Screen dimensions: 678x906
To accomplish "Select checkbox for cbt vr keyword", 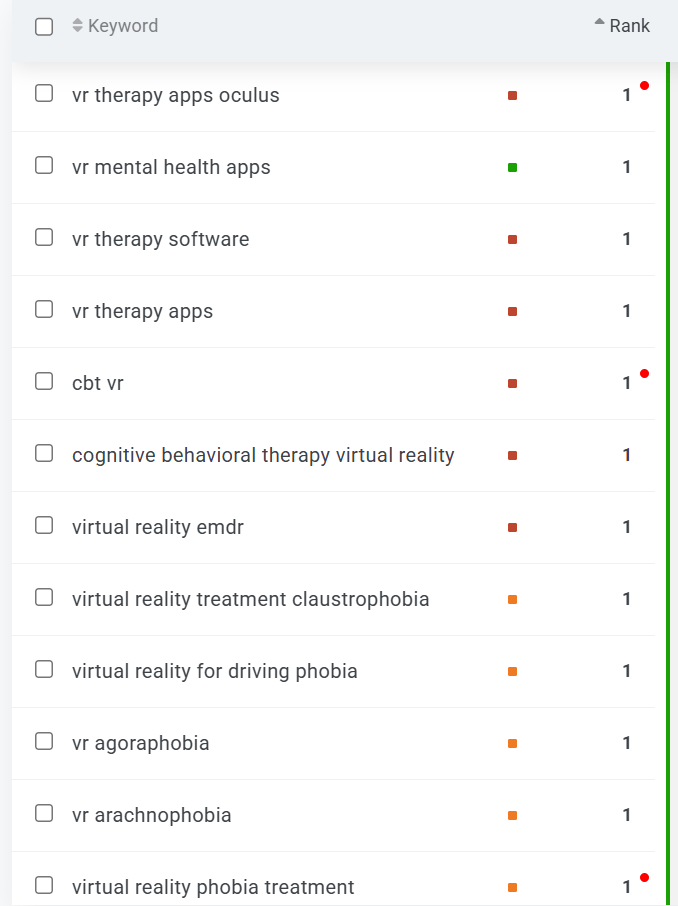I will click(x=44, y=382).
